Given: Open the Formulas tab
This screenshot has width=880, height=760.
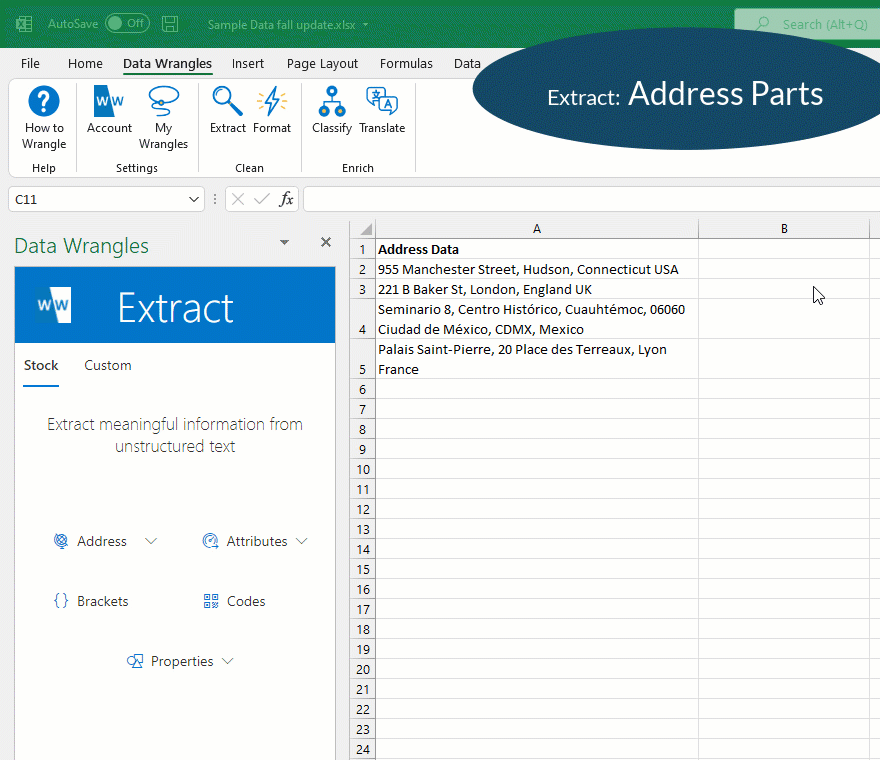Looking at the screenshot, I should [x=406, y=63].
